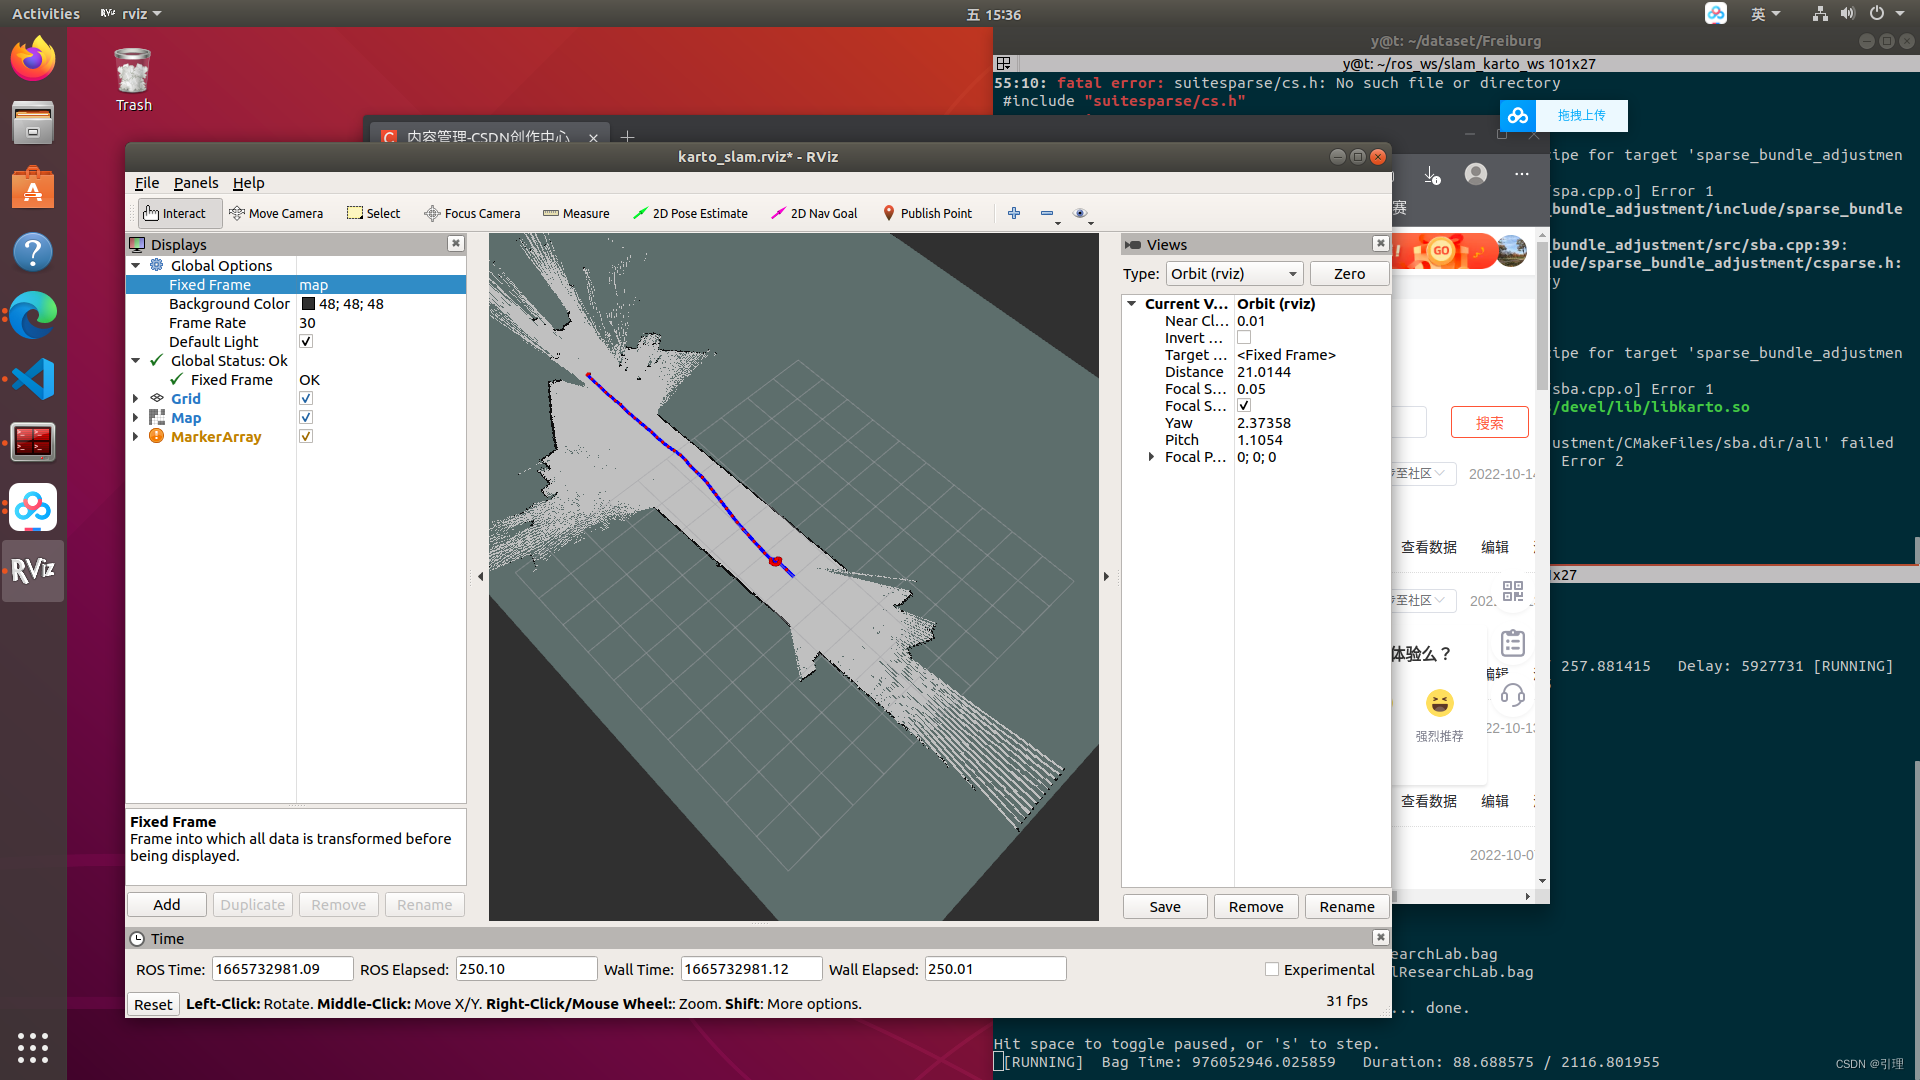1920x1080 pixels.
Task: Open the view Type dropdown Orbit (rviz)
Action: point(1234,273)
